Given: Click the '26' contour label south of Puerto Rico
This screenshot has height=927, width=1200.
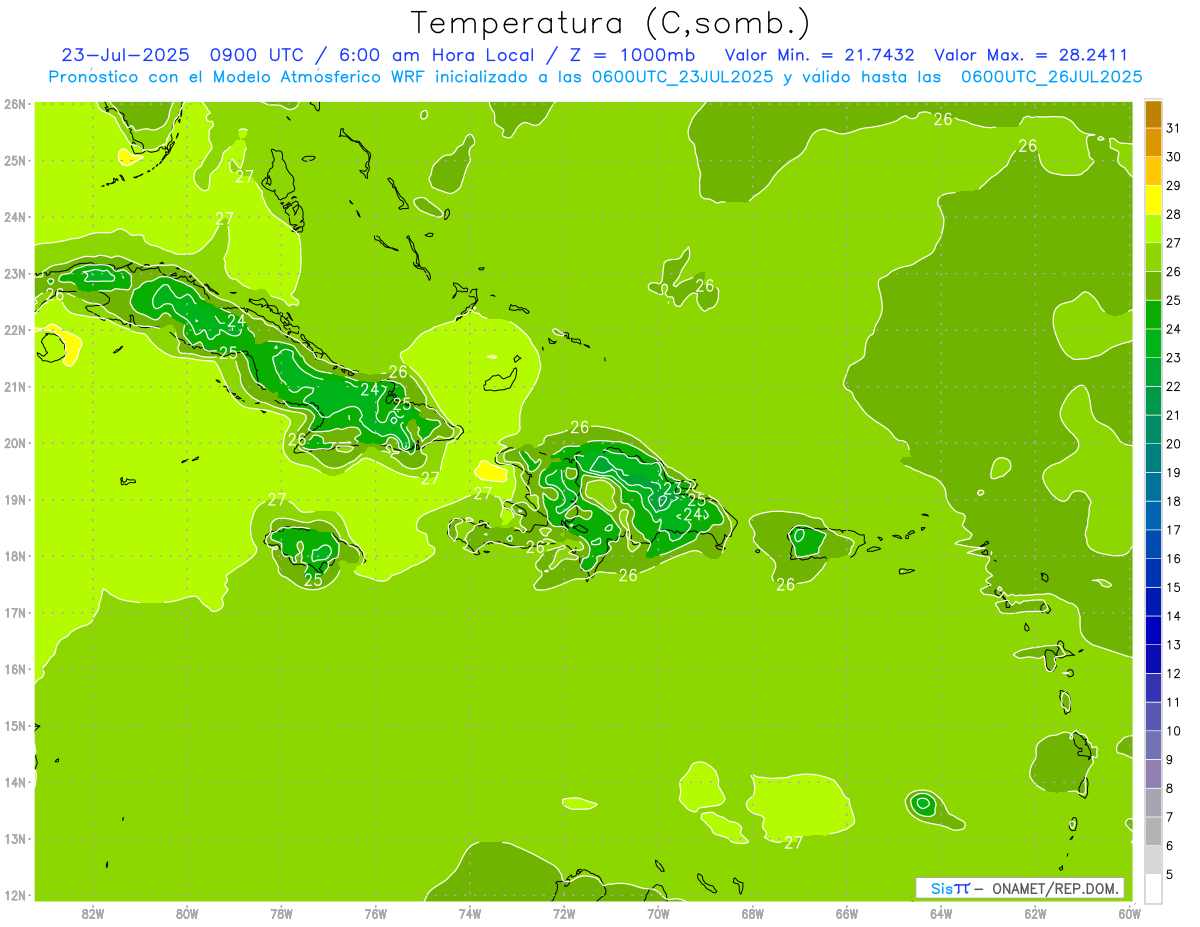Looking at the screenshot, I should pyautogui.click(x=785, y=584).
